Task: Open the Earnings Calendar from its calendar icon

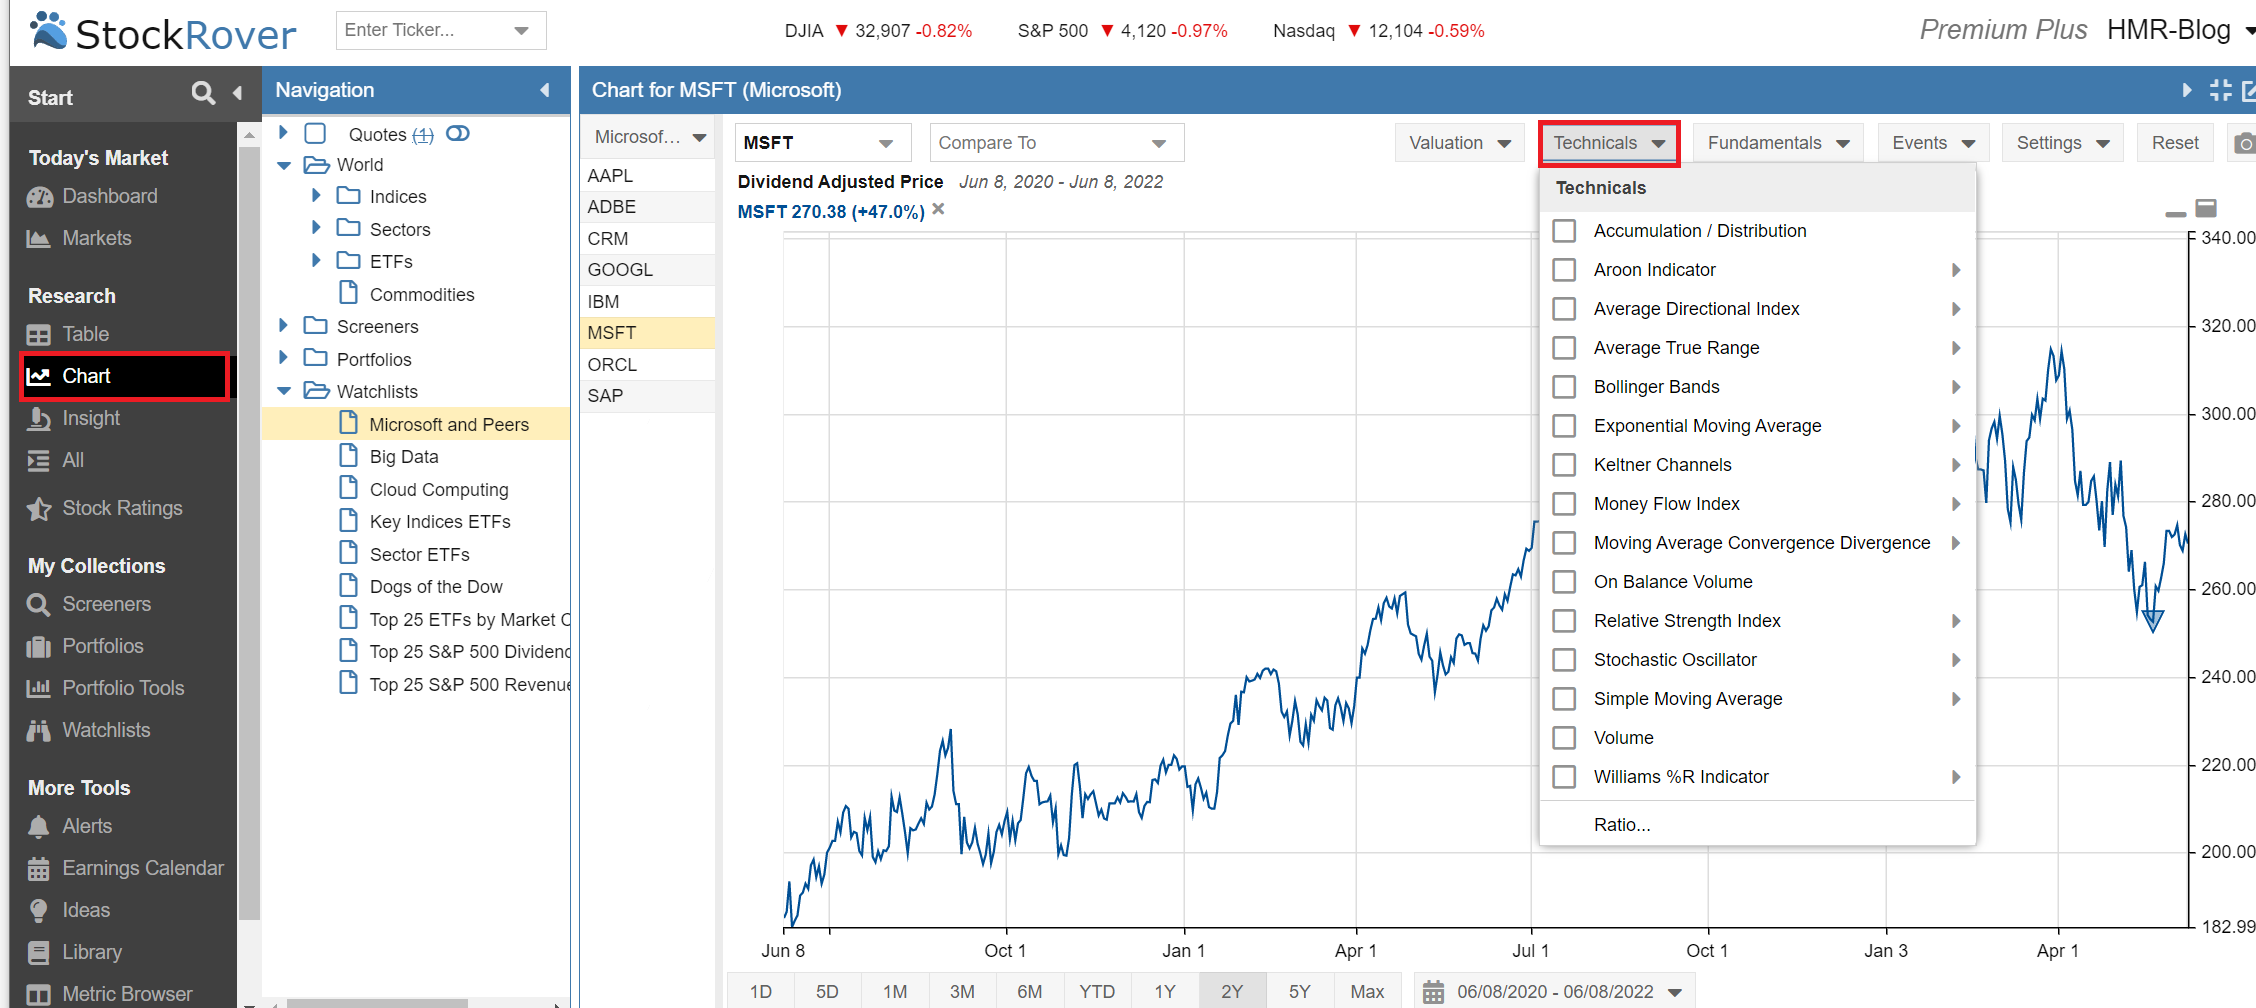Action: [x=39, y=869]
